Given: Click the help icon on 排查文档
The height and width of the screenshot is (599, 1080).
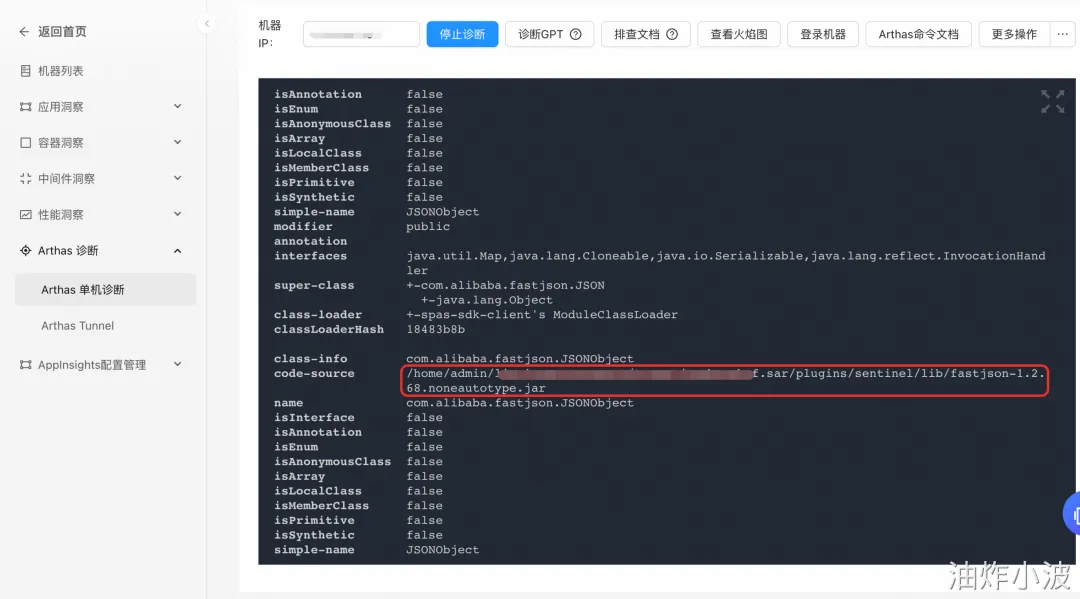Looking at the screenshot, I should [x=672, y=34].
